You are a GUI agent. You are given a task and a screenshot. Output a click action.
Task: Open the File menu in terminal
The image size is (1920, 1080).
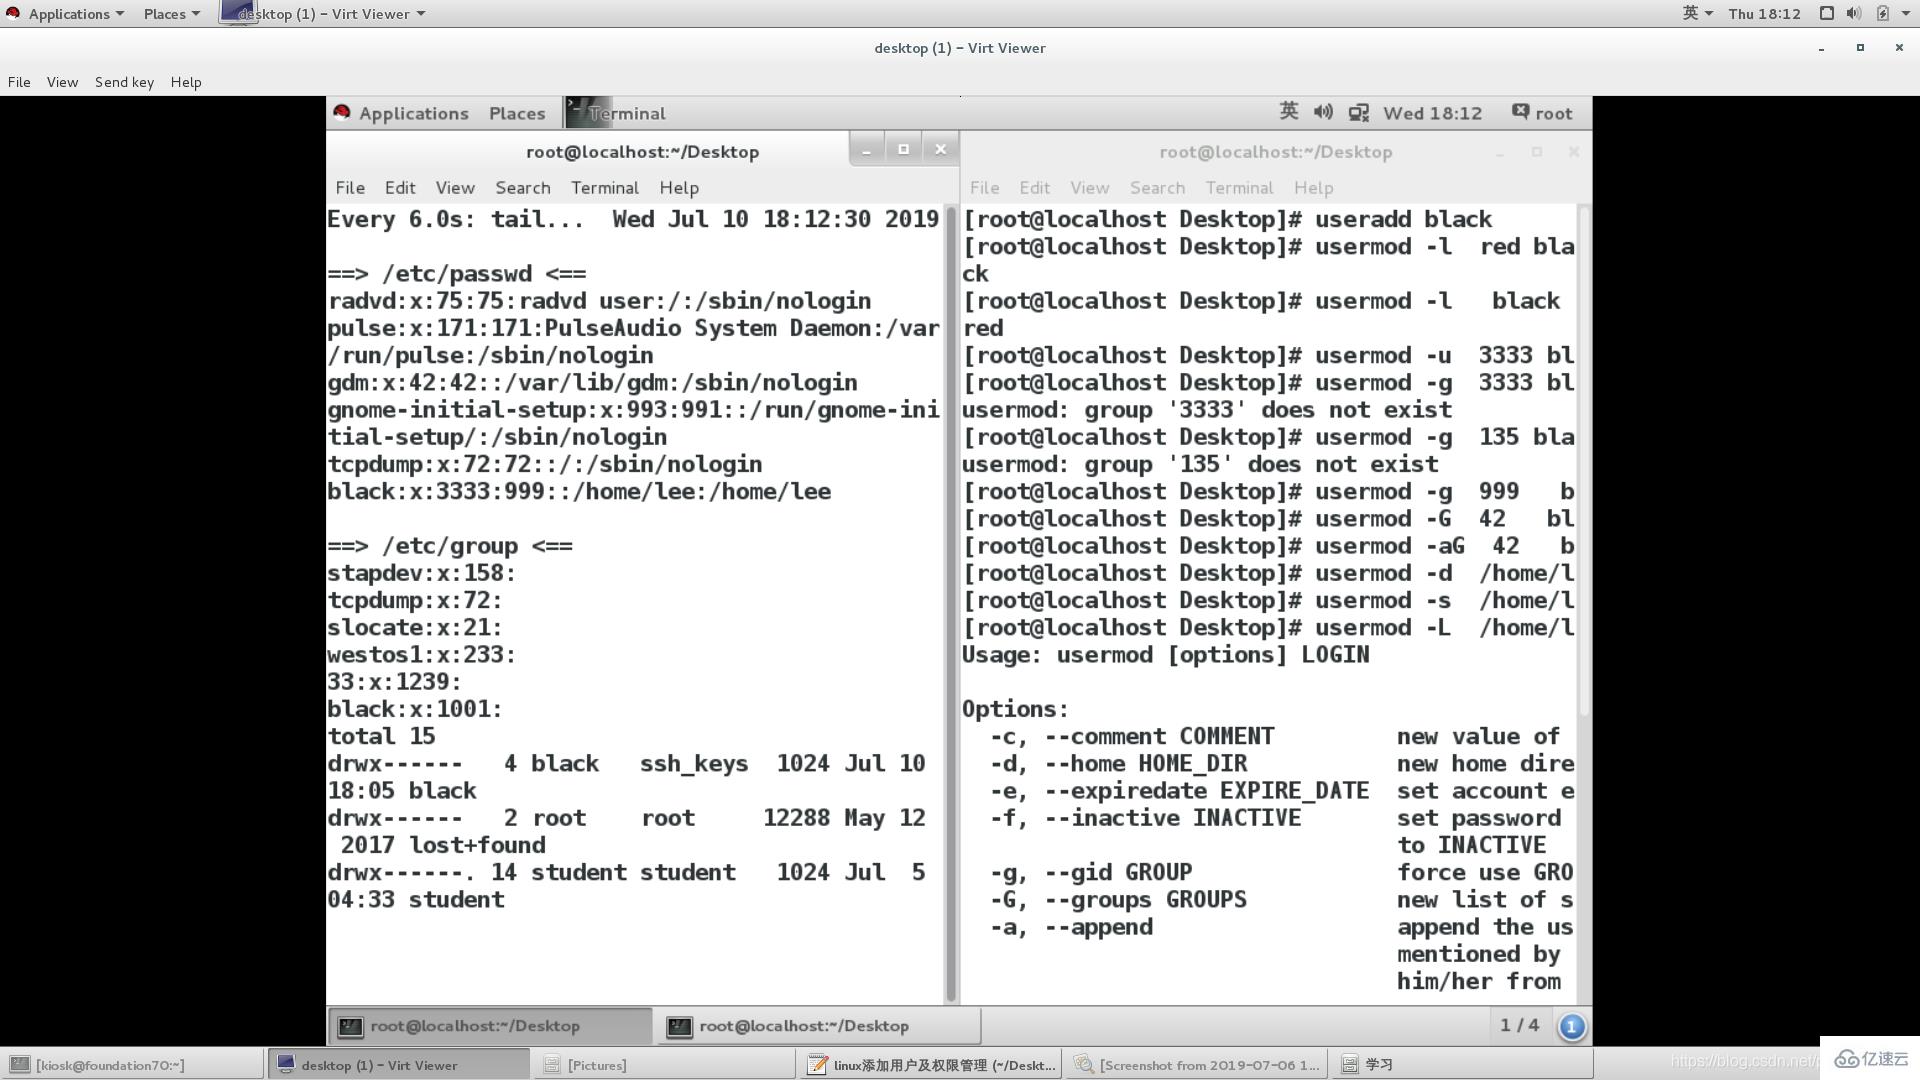coord(349,186)
